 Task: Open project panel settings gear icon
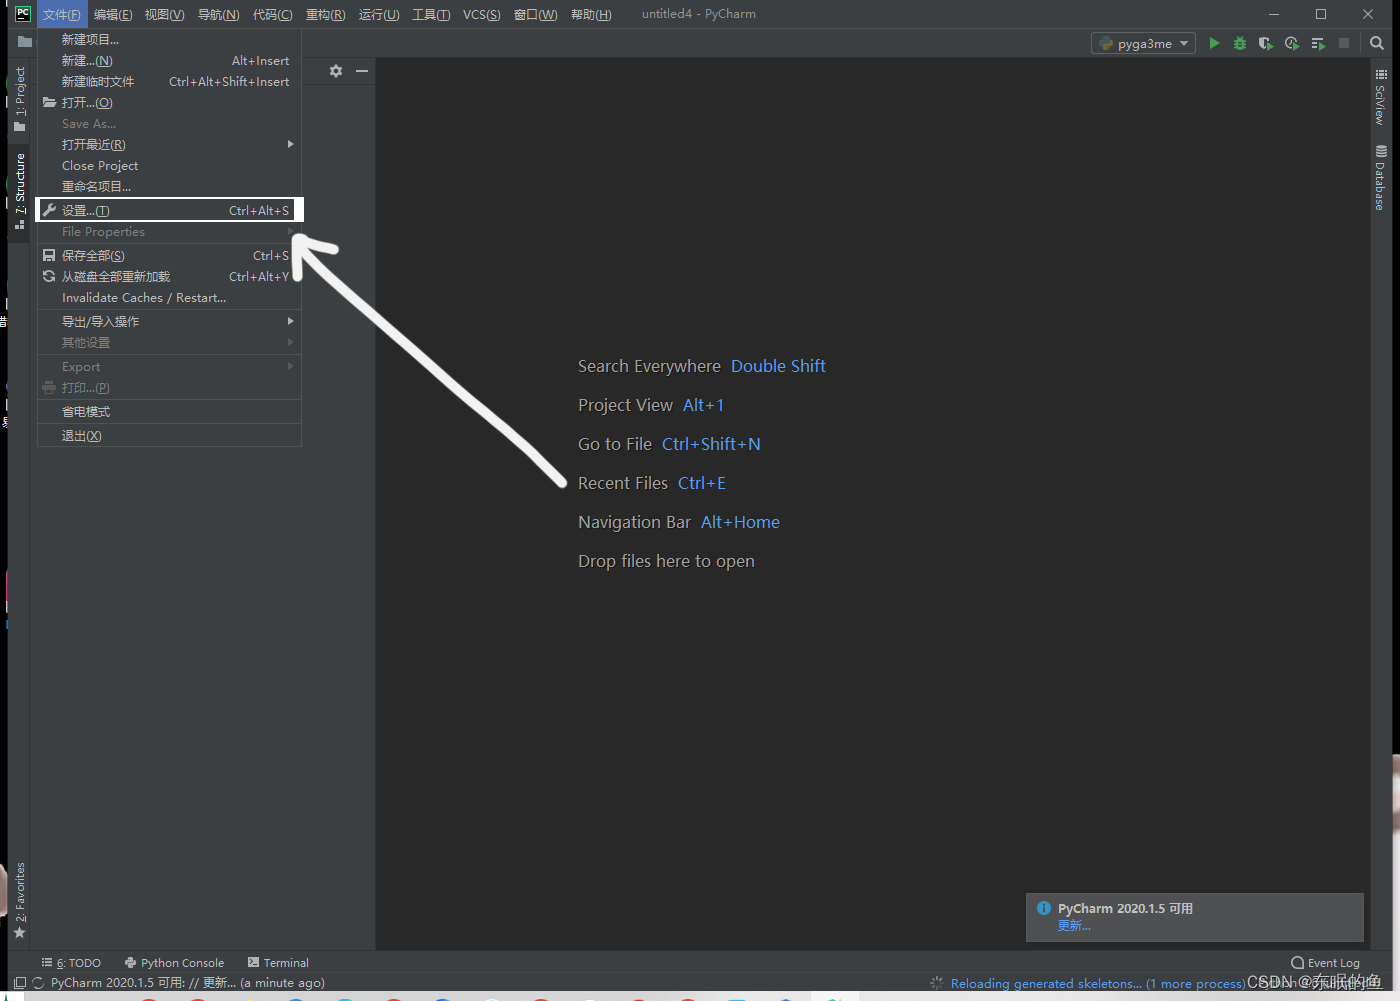336,71
